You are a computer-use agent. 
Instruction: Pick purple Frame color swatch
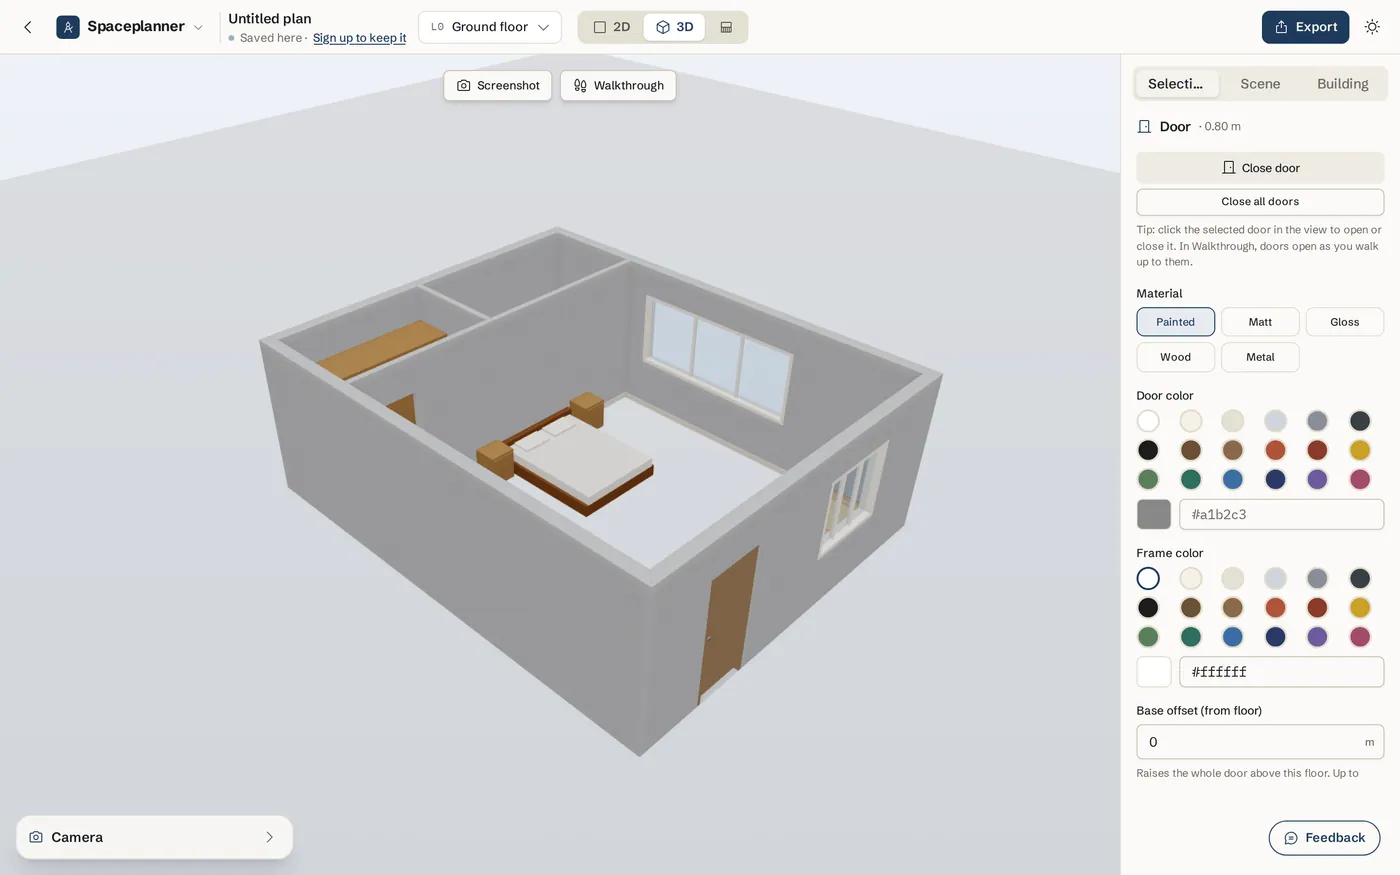(x=1318, y=637)
